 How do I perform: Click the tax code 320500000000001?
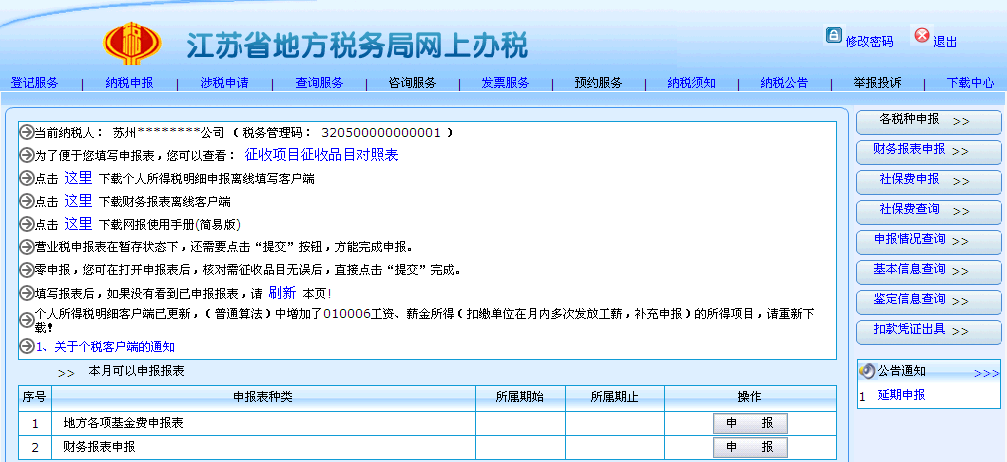pos(381,133)
